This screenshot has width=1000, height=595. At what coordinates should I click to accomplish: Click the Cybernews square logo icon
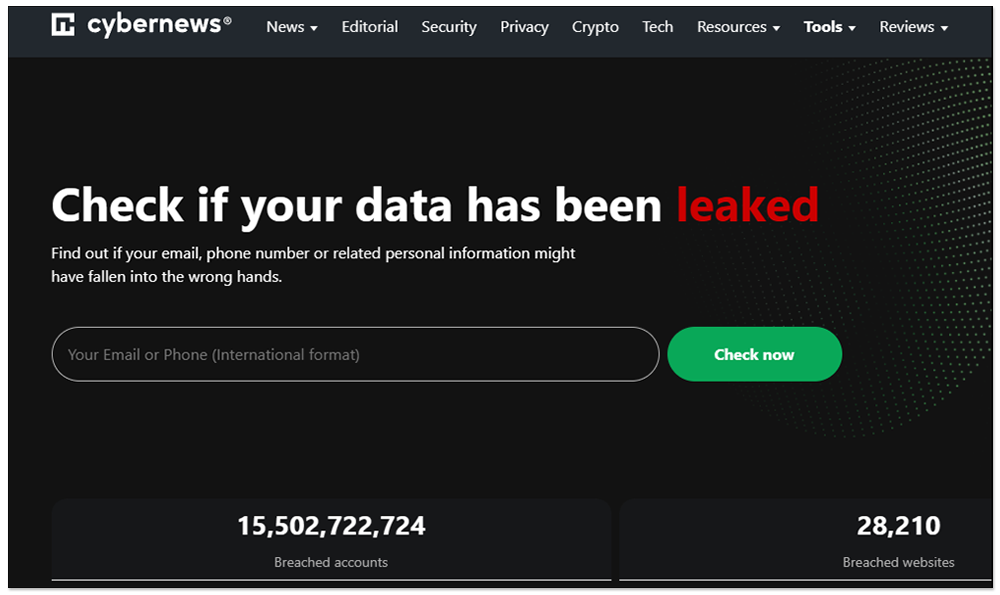62,24
